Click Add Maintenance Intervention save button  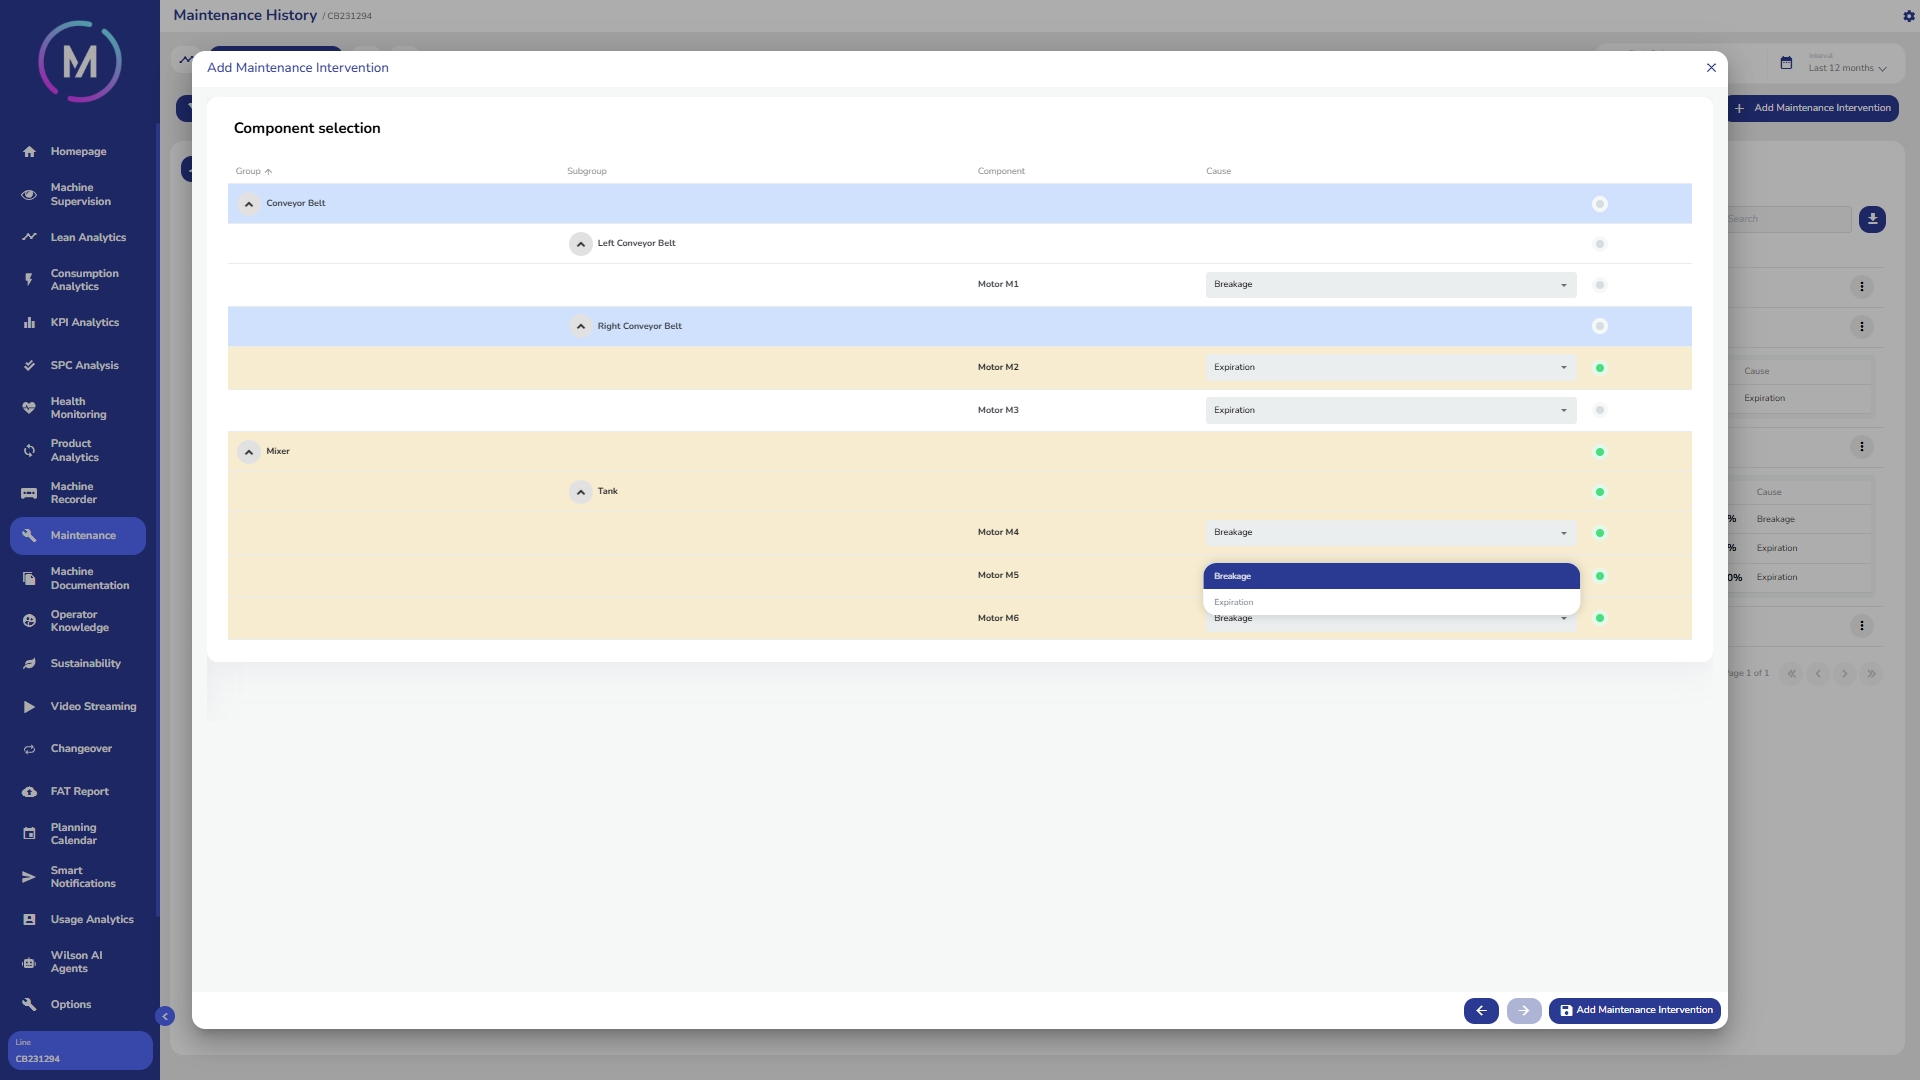point(1634,1011)
